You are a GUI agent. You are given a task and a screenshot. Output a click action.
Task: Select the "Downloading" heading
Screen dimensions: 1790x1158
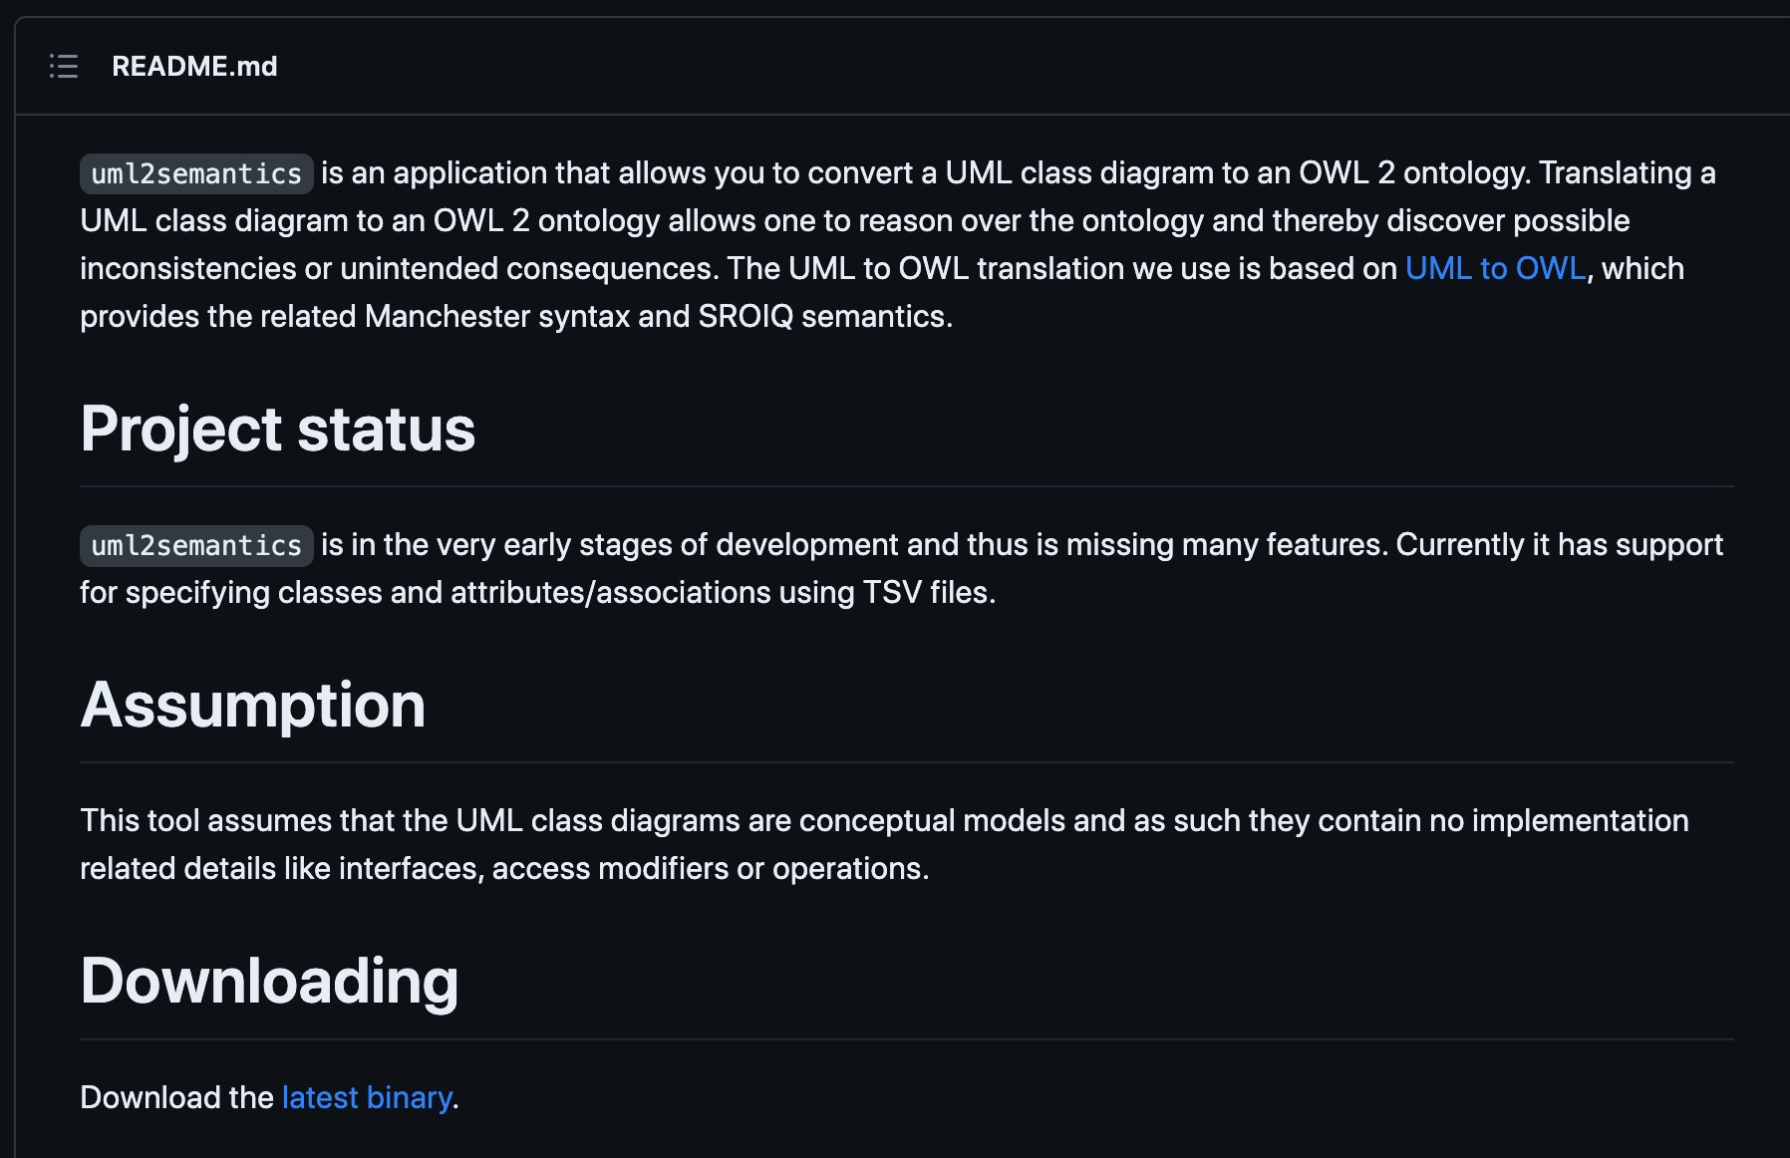coord(269,981)
